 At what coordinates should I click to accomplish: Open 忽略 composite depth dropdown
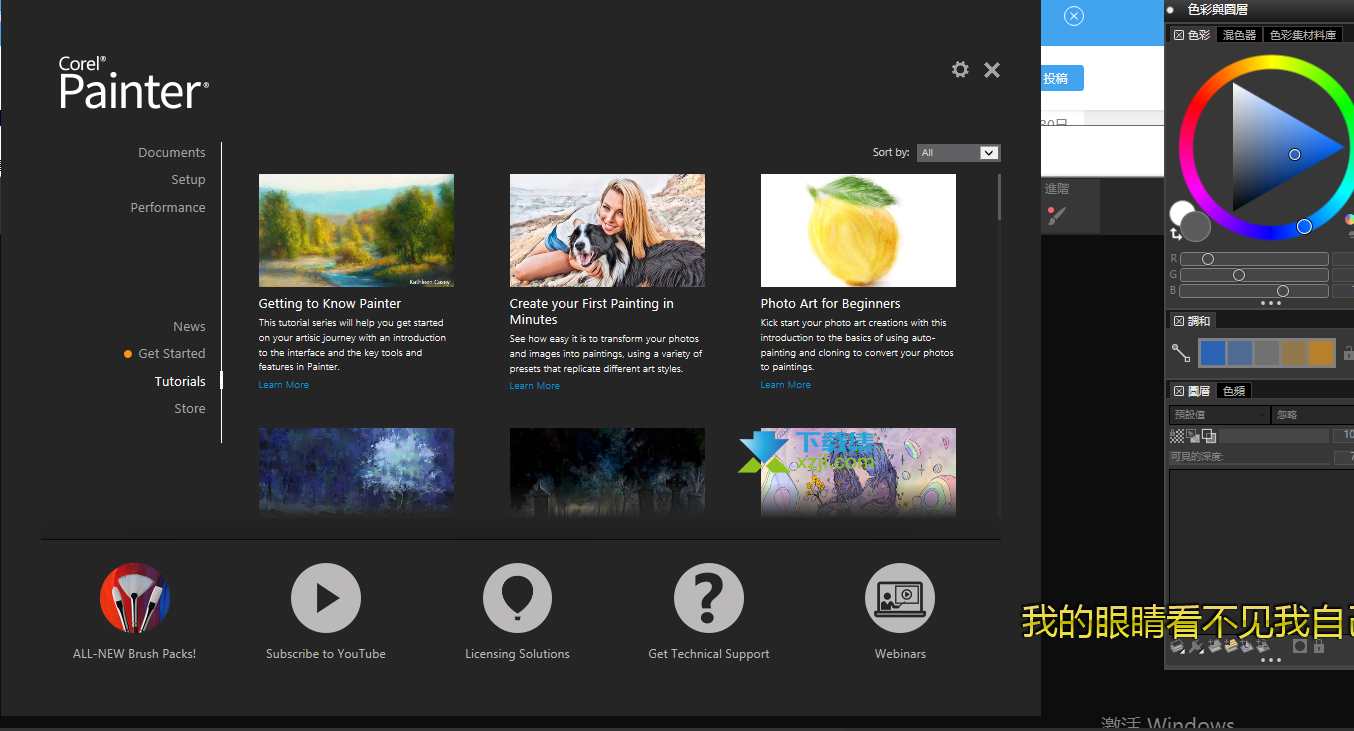(x=1313, y=415)
